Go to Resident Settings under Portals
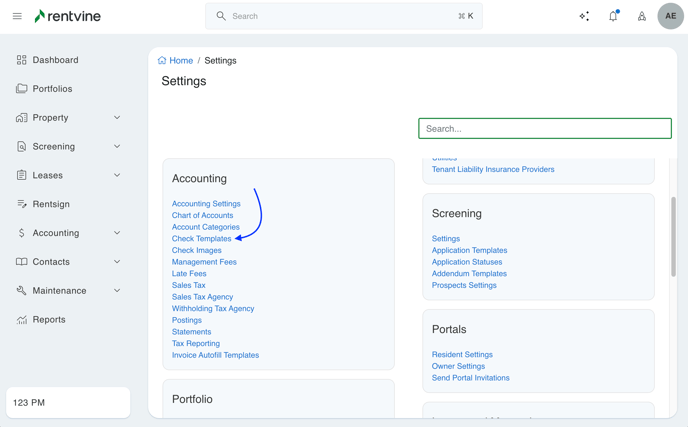Screen dimensions: 688x427 (x=462, y=355)
